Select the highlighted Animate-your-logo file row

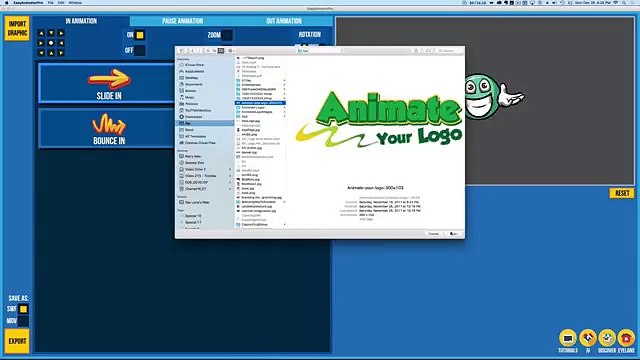click(260, 103)
